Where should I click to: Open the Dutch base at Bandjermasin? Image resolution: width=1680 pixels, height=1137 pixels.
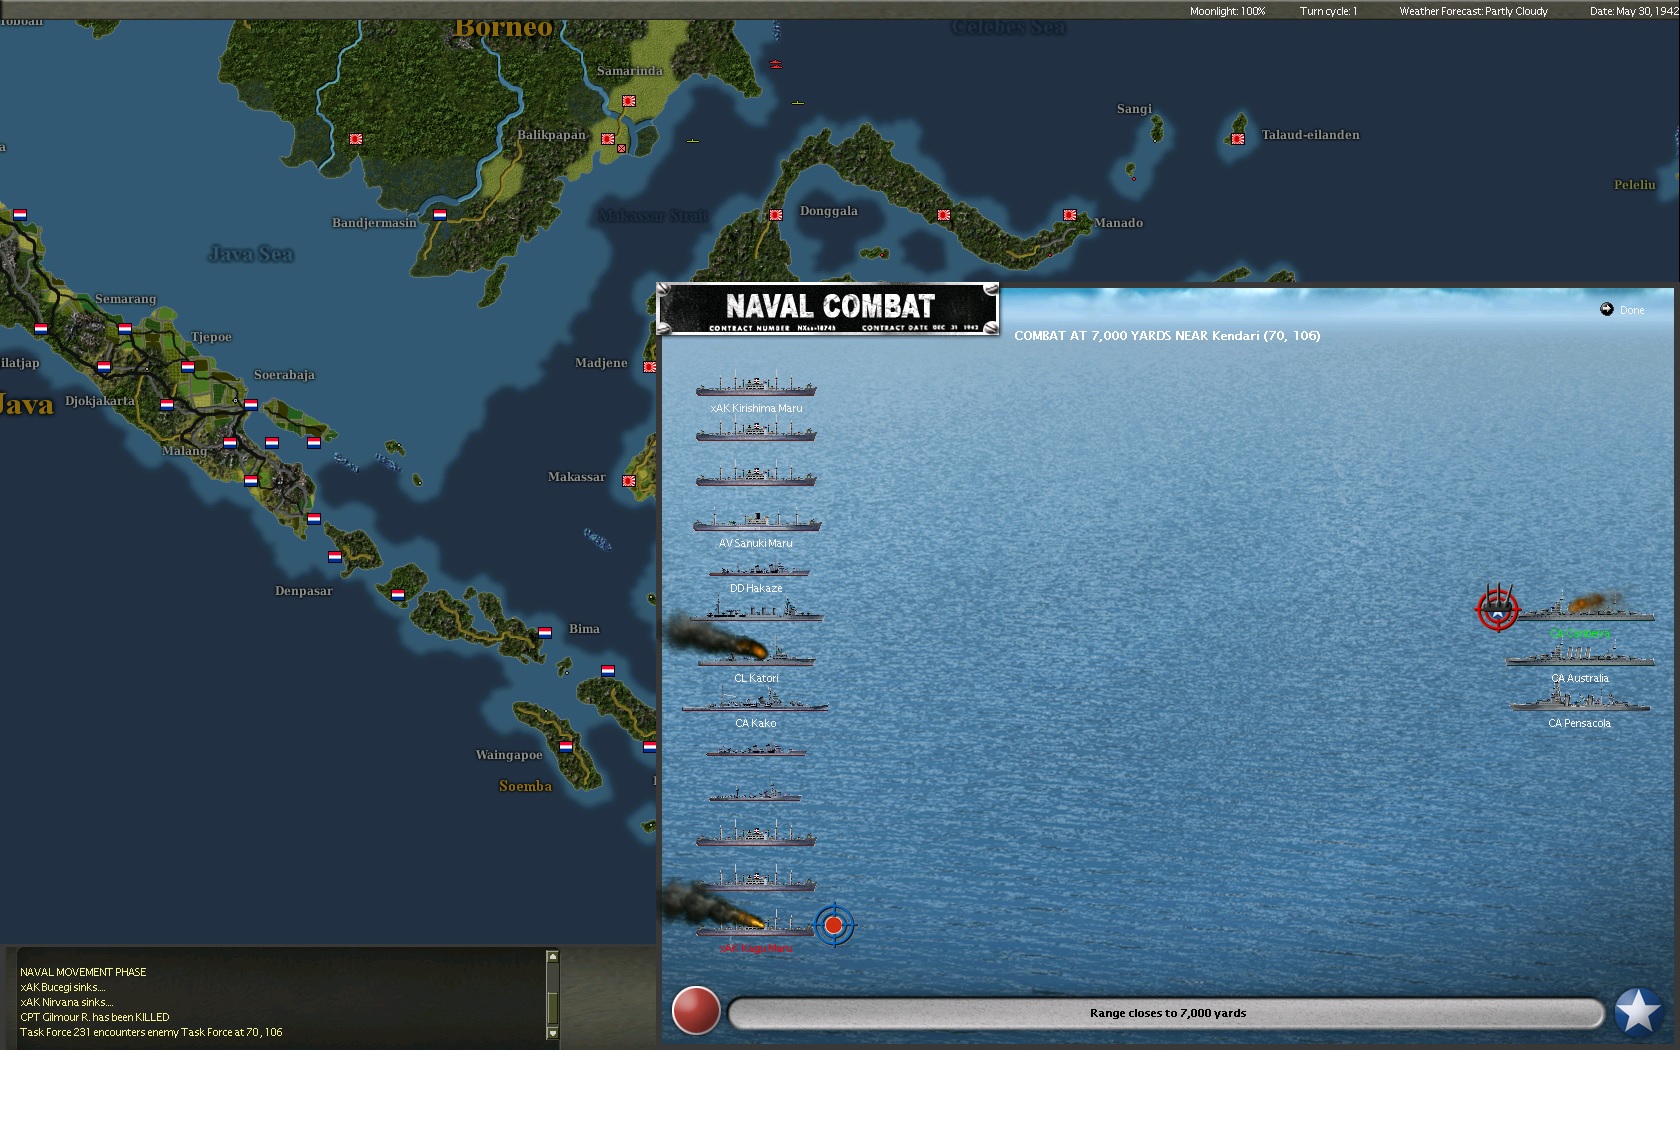[x=439, y=214]
